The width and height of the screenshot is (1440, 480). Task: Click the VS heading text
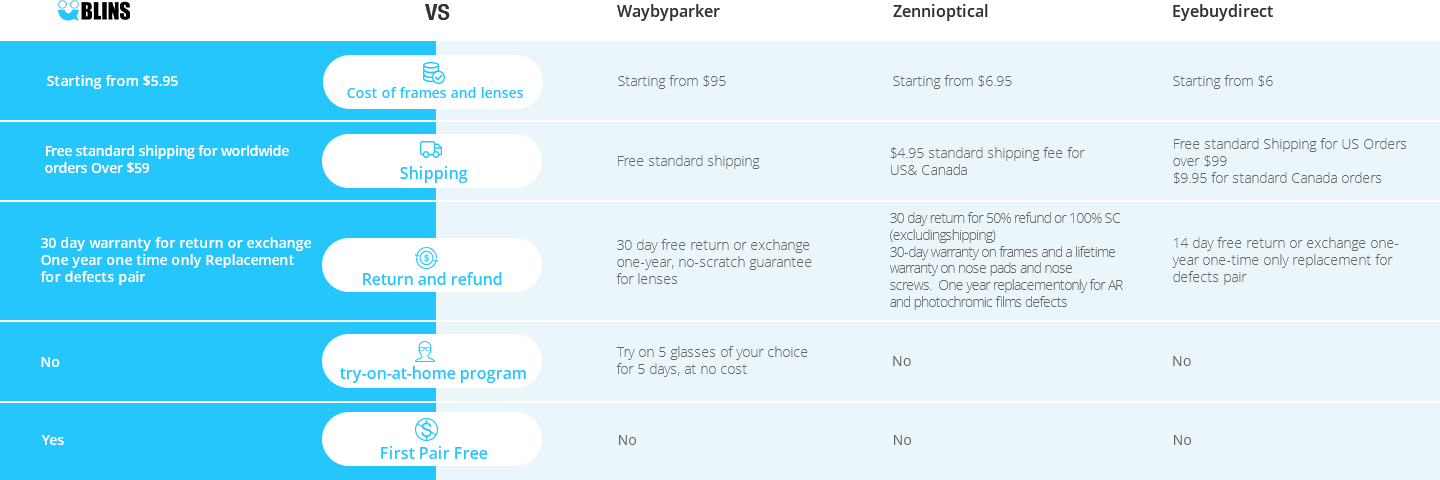(437, 13)
